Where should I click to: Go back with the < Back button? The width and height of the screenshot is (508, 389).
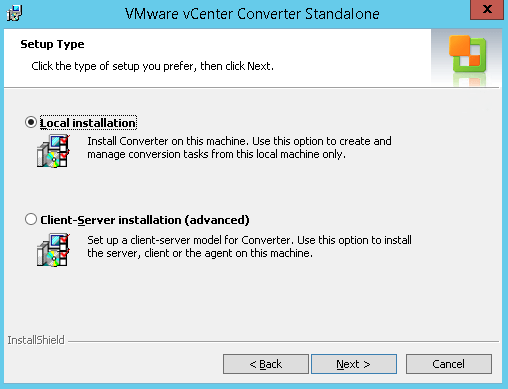[266, 364]
